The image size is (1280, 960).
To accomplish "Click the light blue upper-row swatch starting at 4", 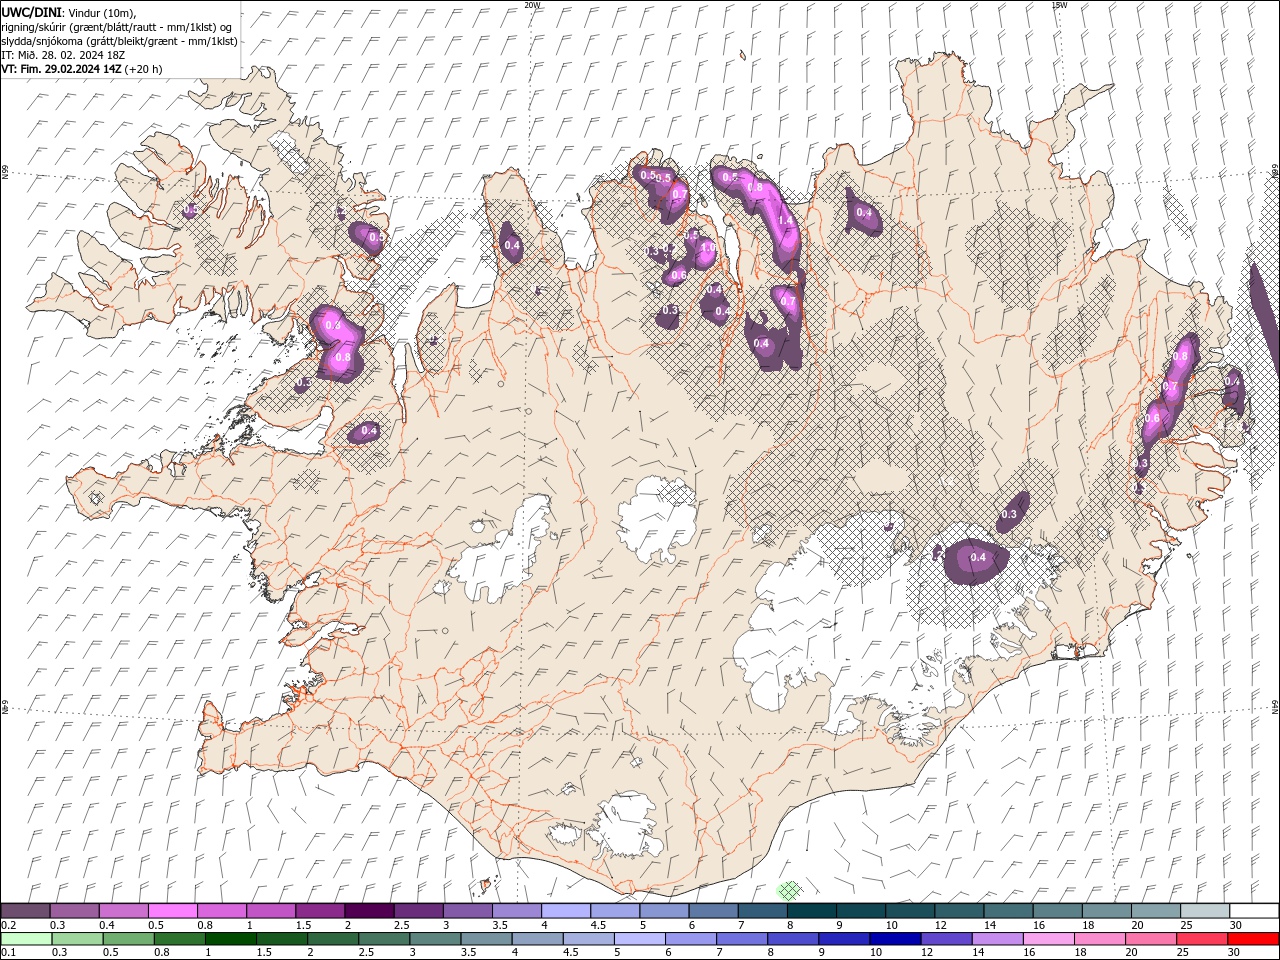I will click(x=565, y=911).
